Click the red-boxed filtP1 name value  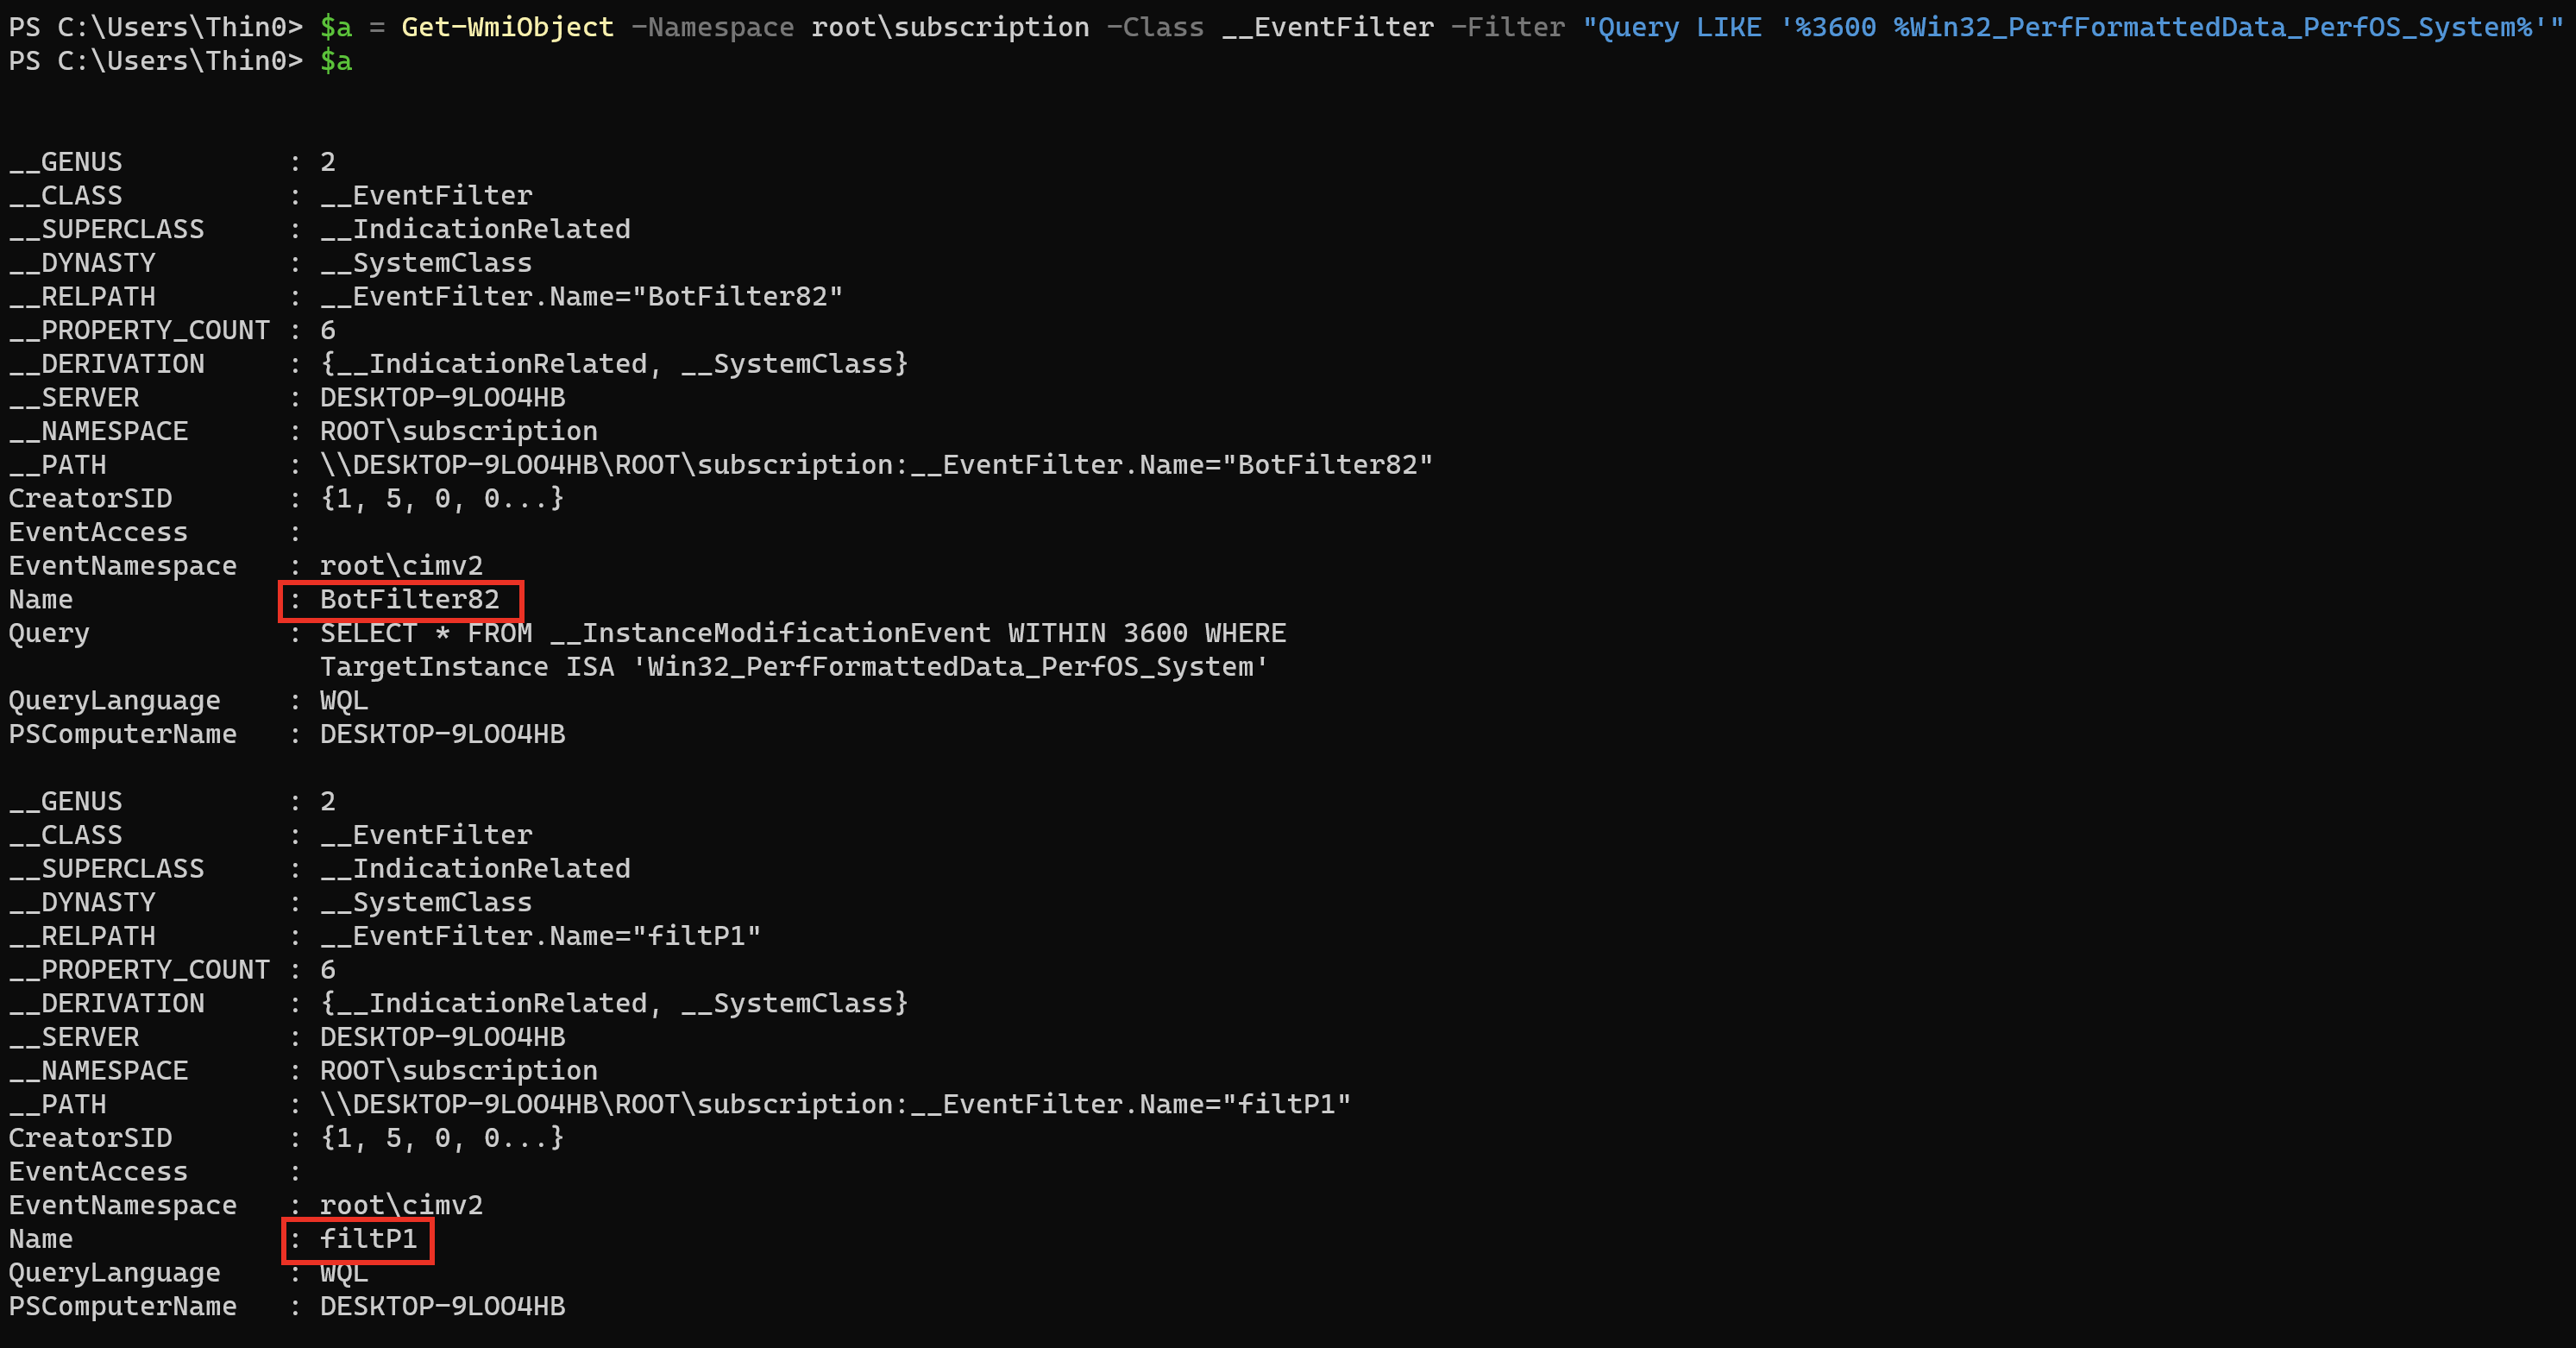click(x=368, y=1239)
